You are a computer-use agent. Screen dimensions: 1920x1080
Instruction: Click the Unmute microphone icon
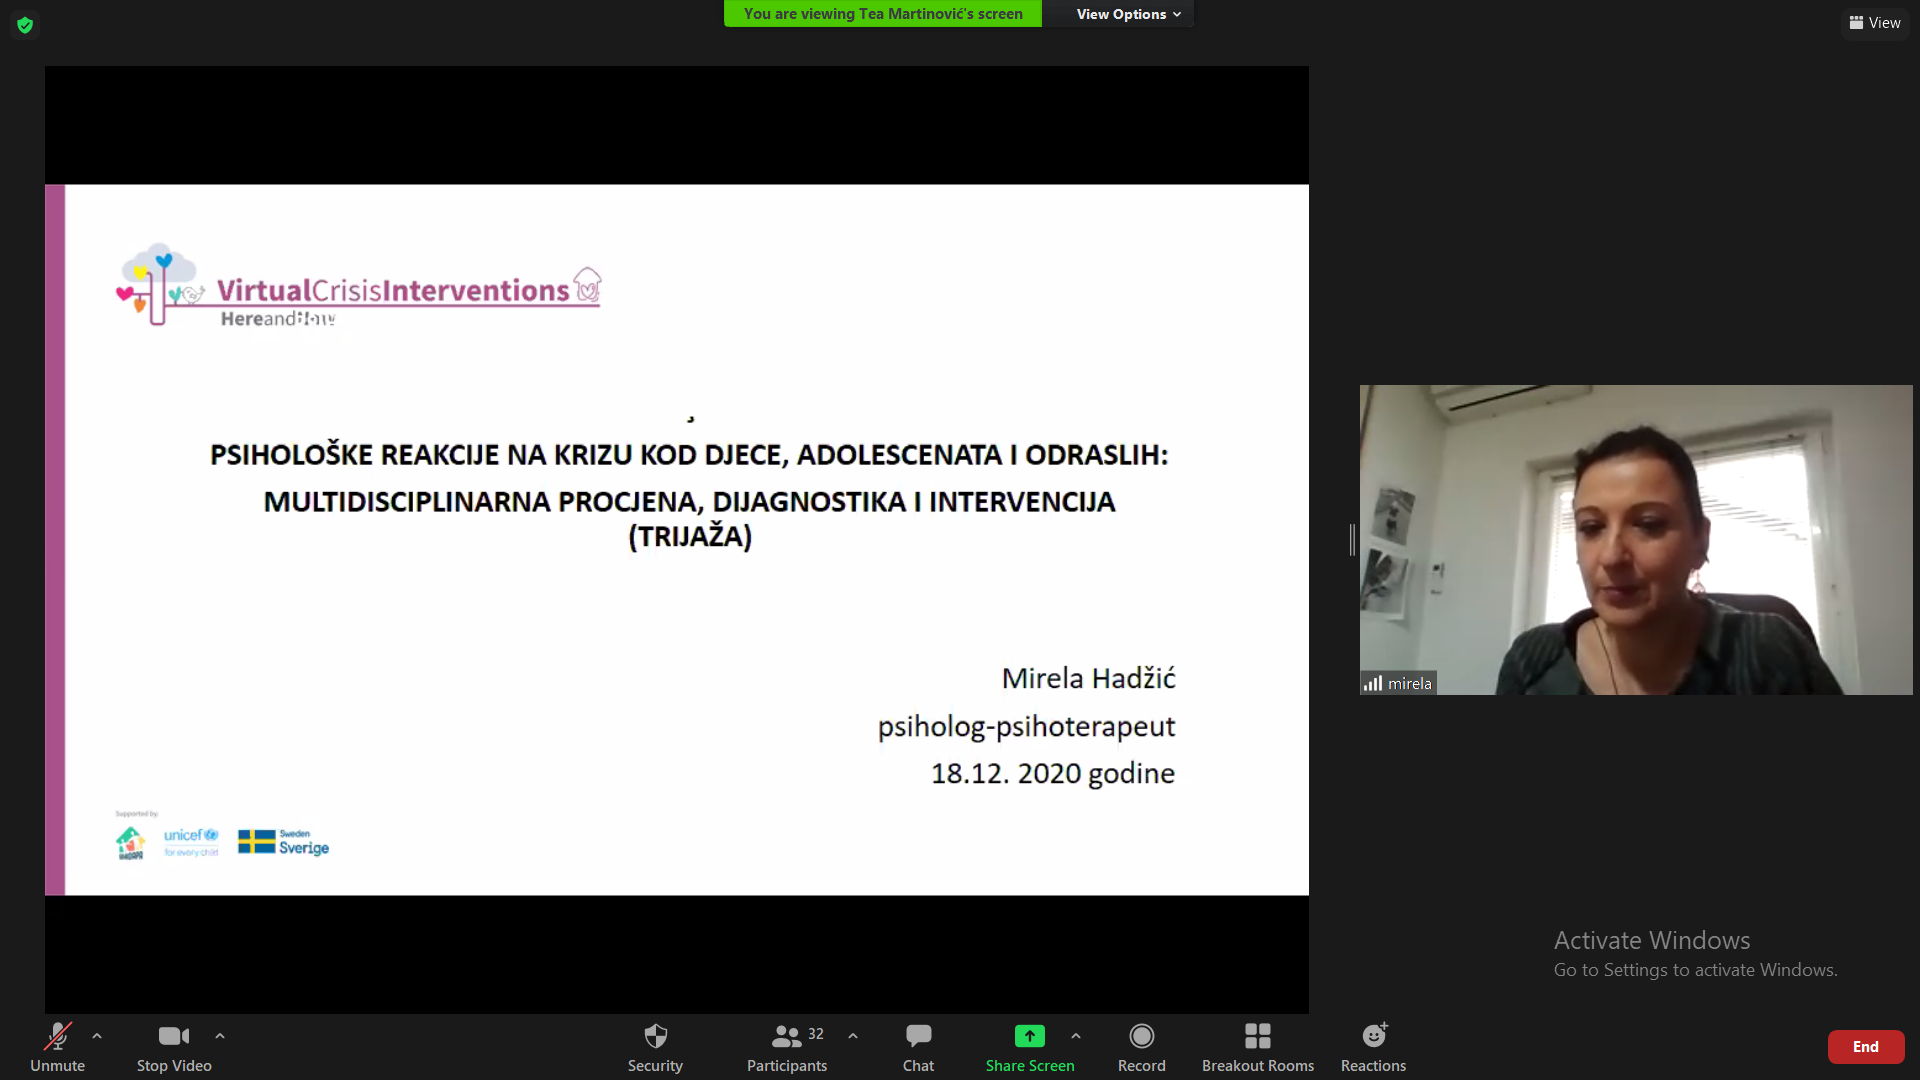[x=57, y=1037]
